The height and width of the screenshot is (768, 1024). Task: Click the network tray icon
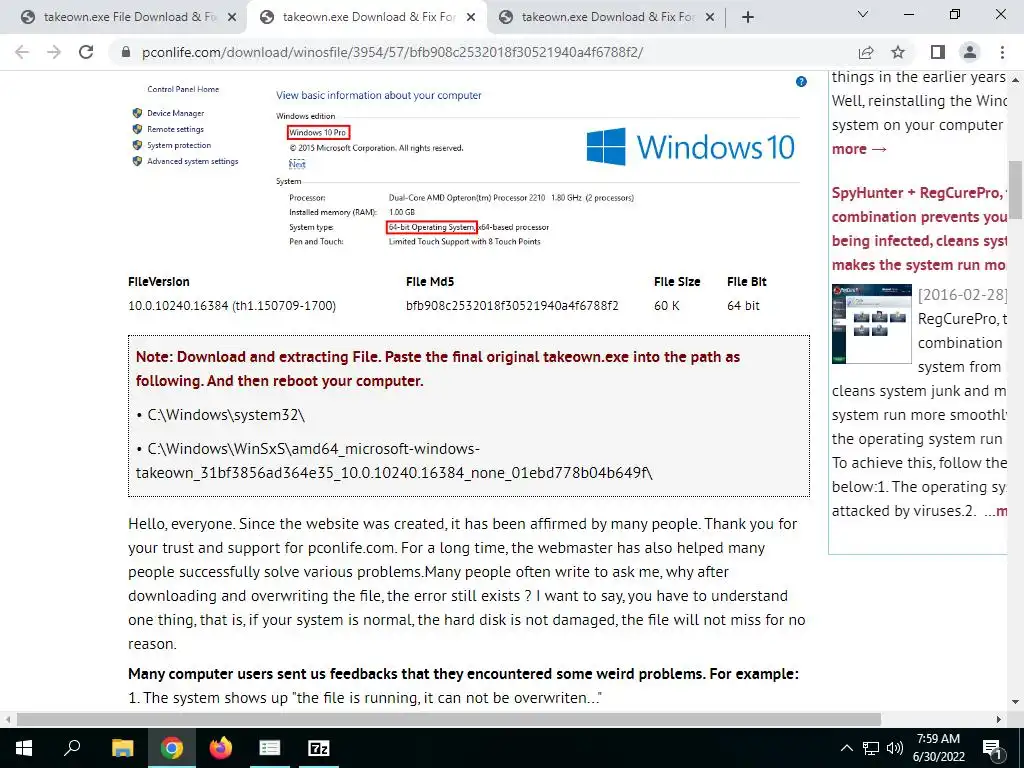[x=871, y=748]
